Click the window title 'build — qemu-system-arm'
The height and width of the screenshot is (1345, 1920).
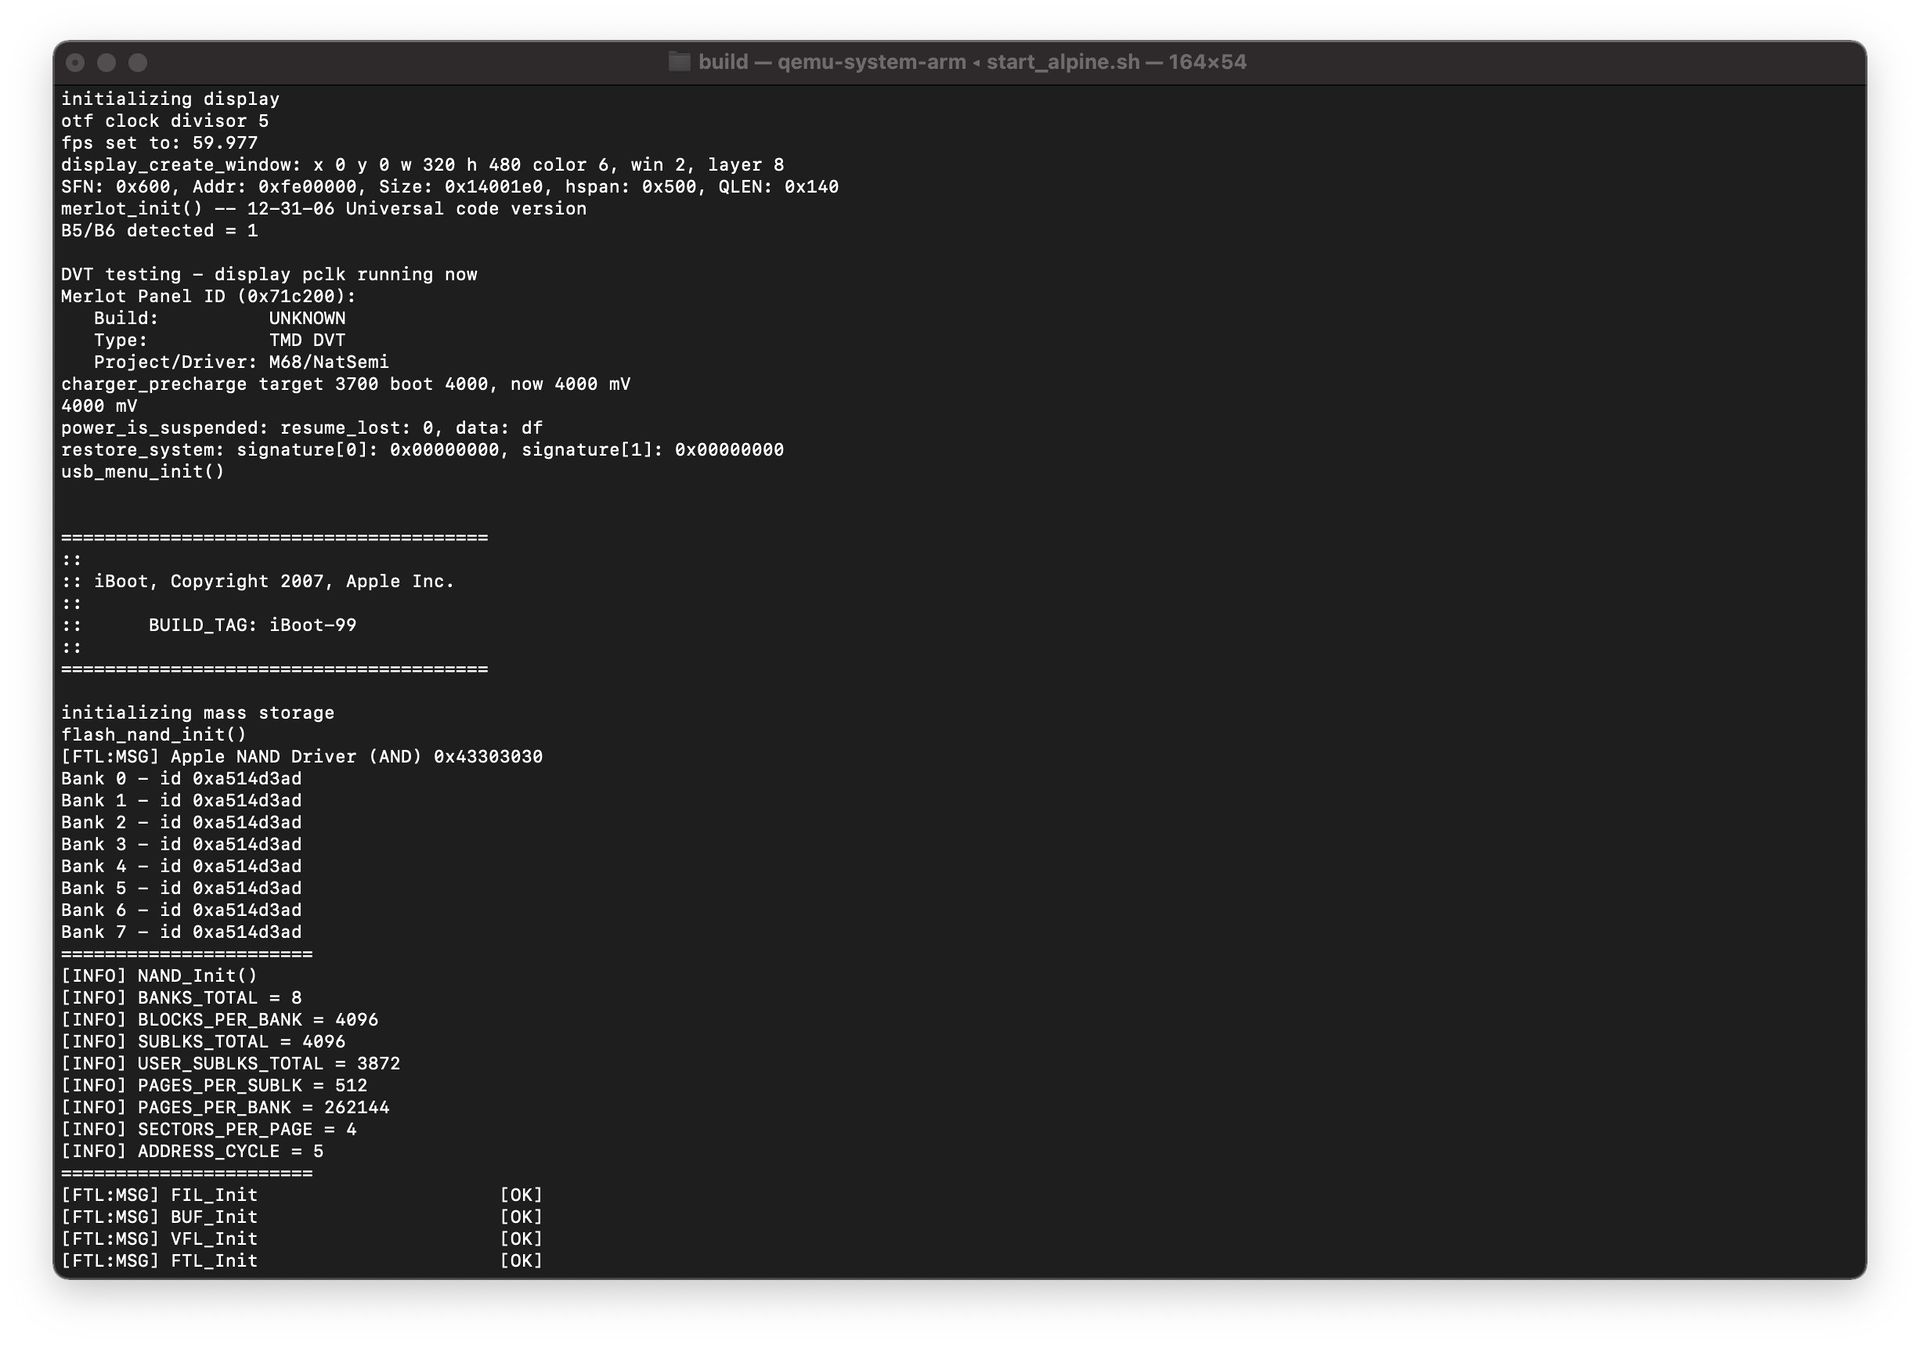(x=832, y=62)
